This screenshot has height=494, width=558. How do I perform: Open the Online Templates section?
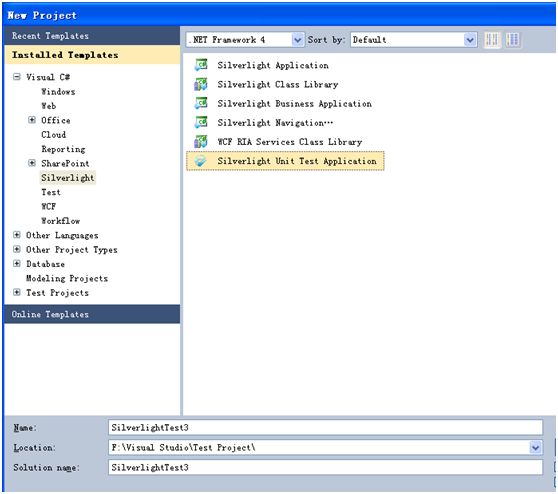coord(92,314)
